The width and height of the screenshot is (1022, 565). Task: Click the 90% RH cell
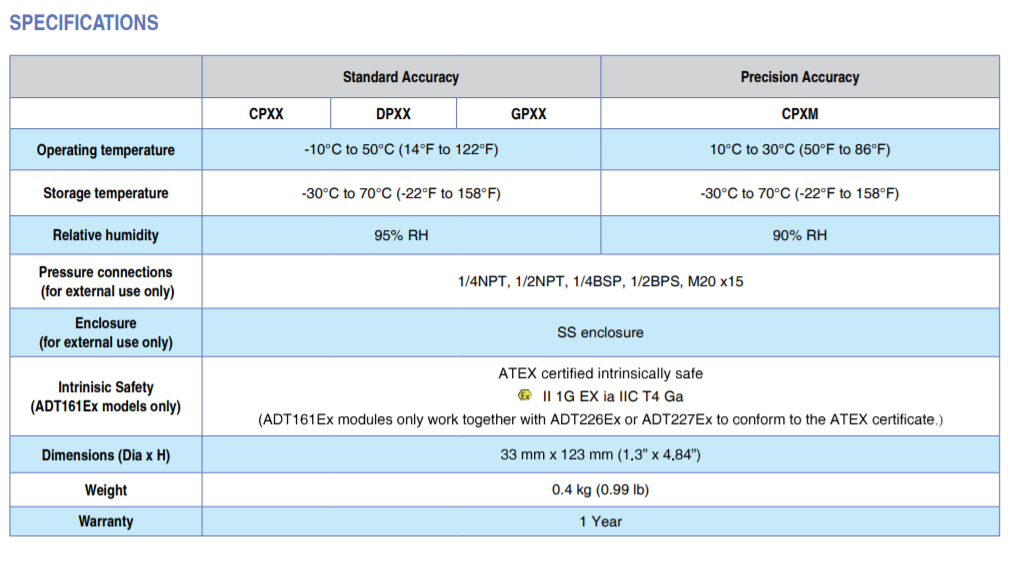(800, 235)
